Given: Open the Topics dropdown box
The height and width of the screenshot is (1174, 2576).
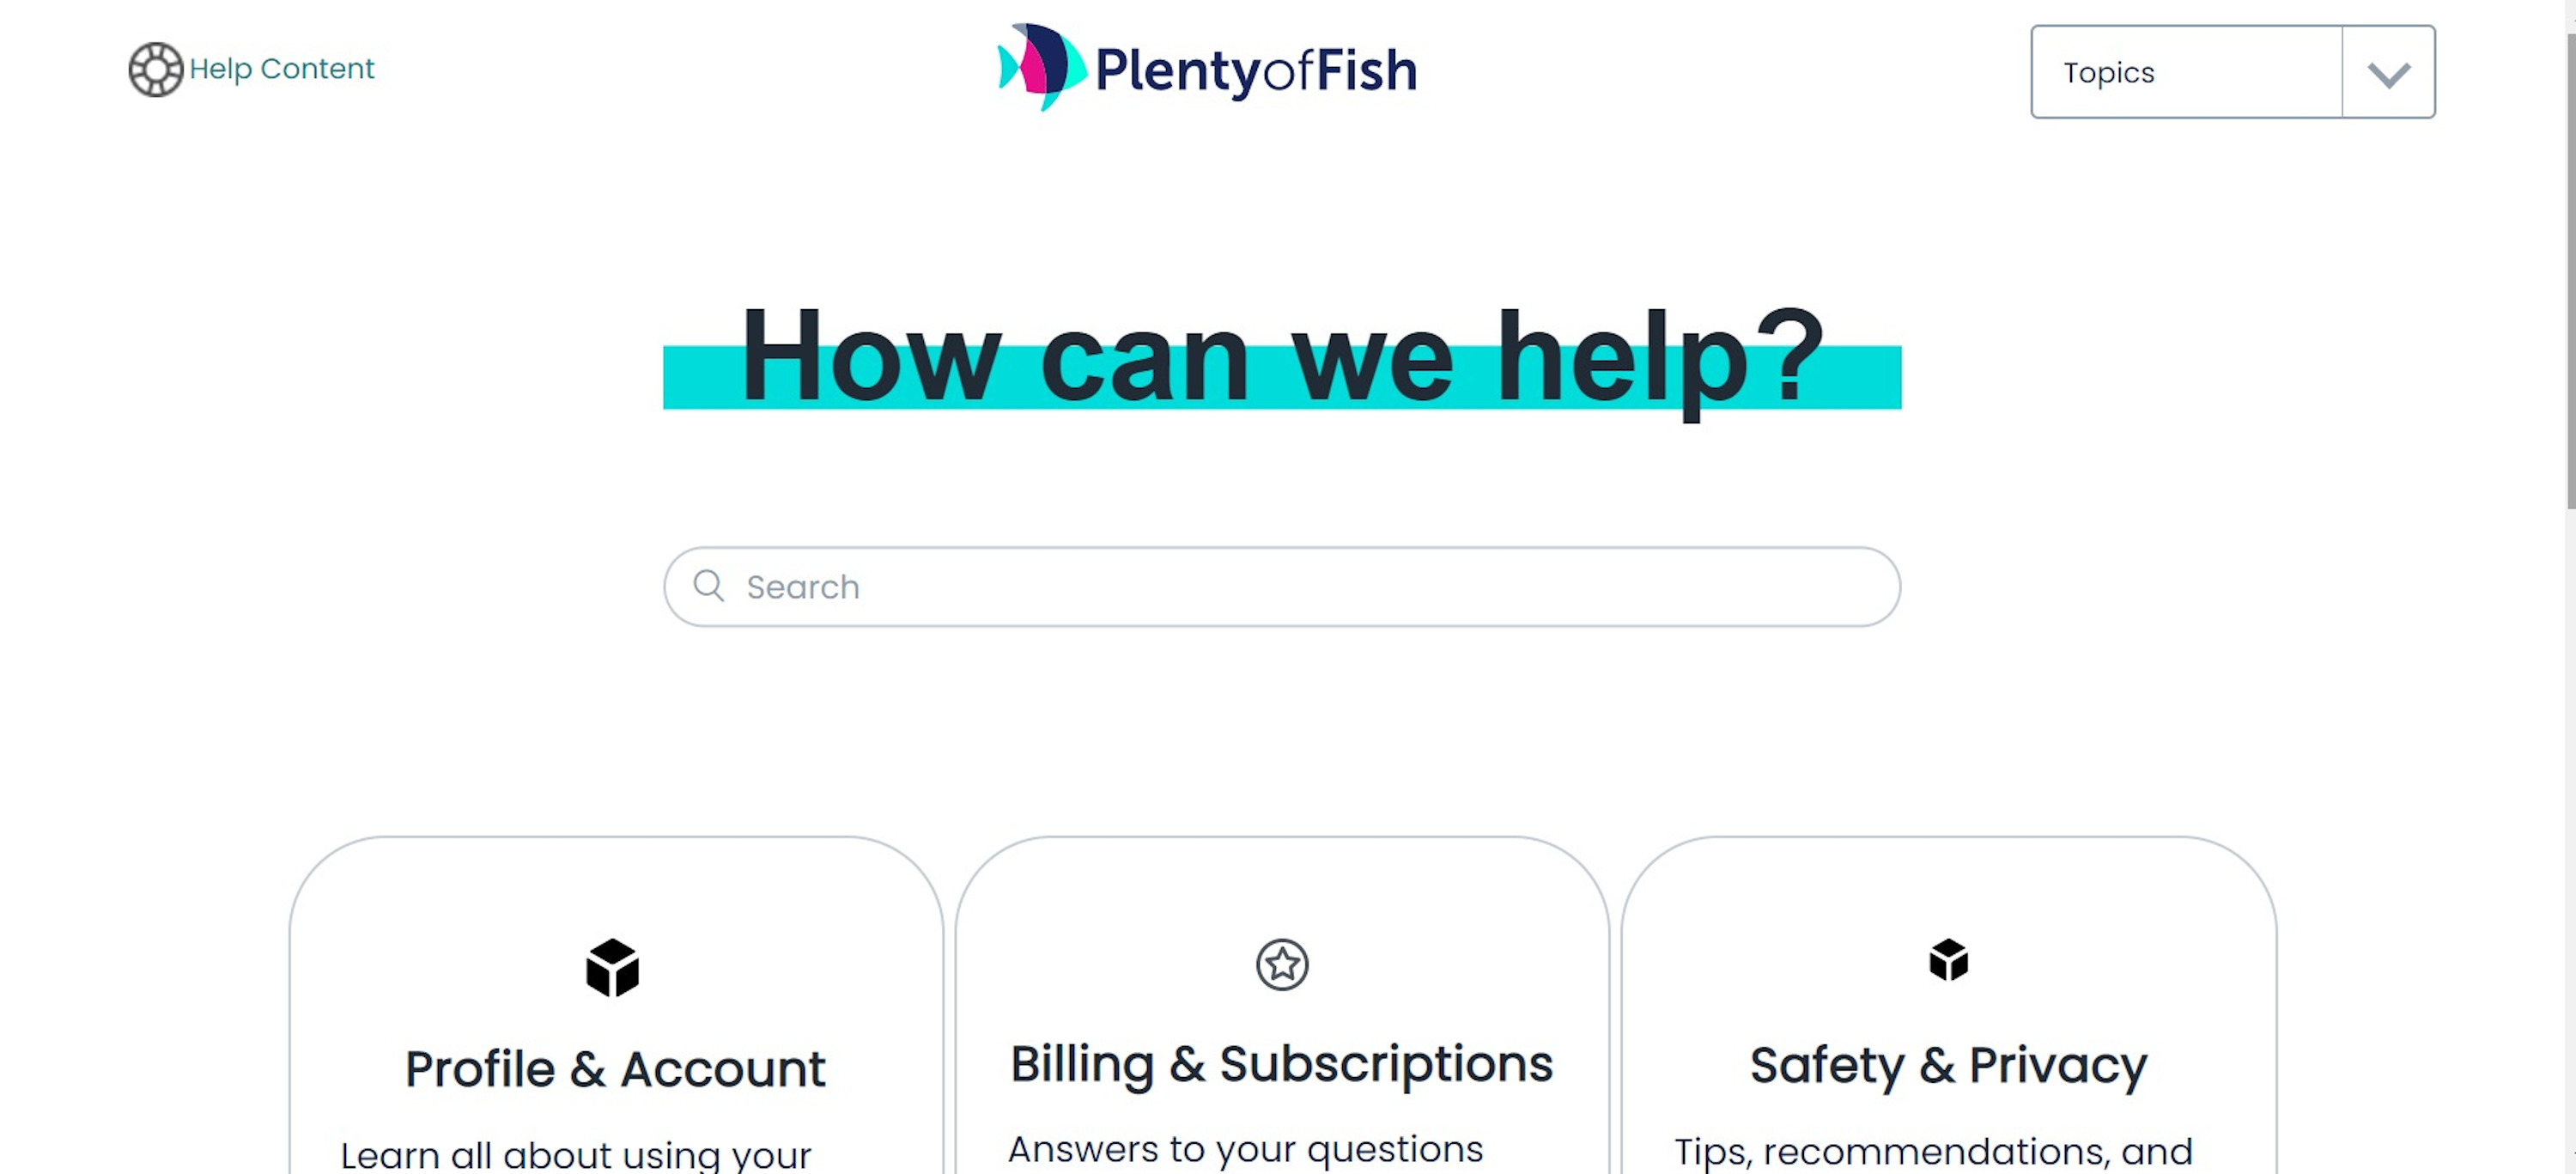Looking at the screenshot, I should click(x=2186, y=72).
